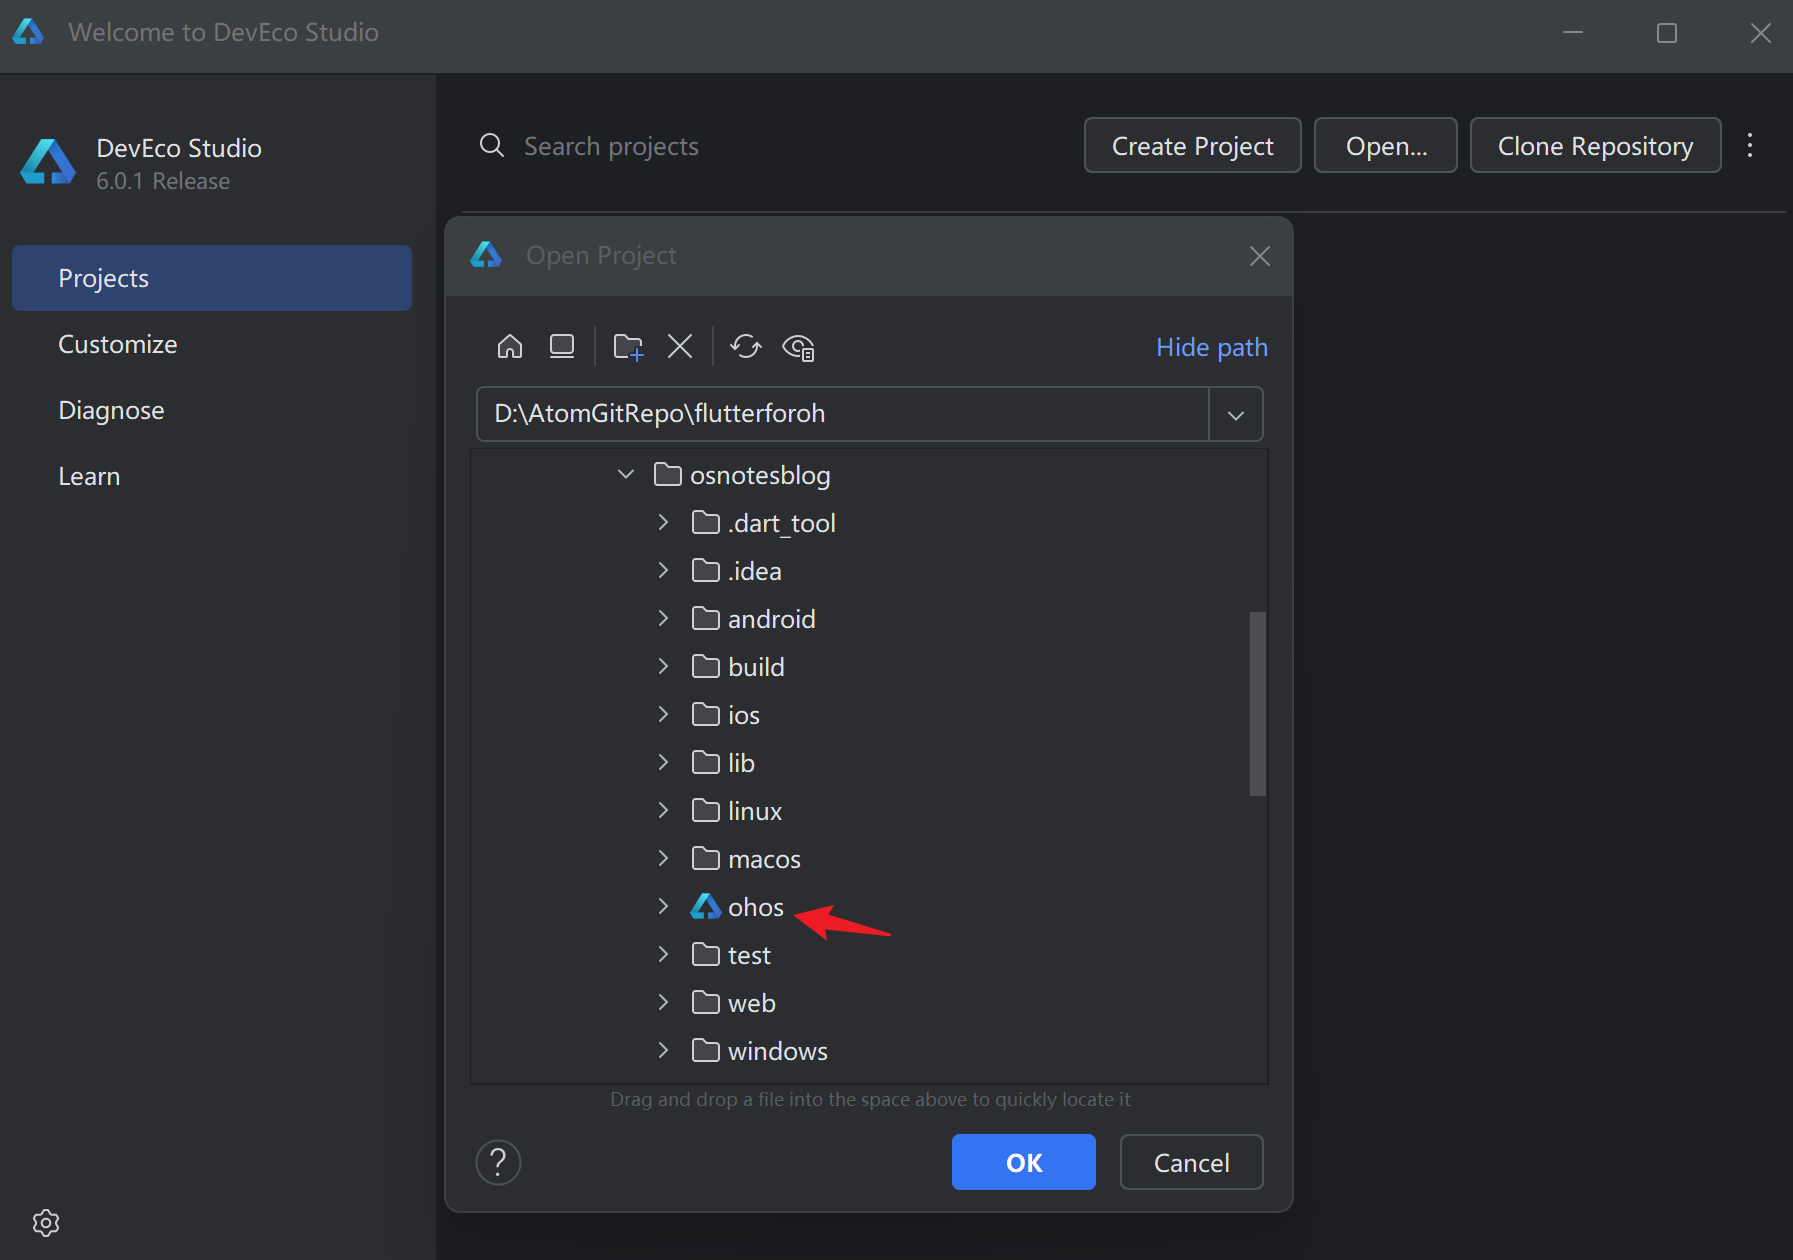Expand the build folder
1793x1260 pixels.
[x=663, y=666]
